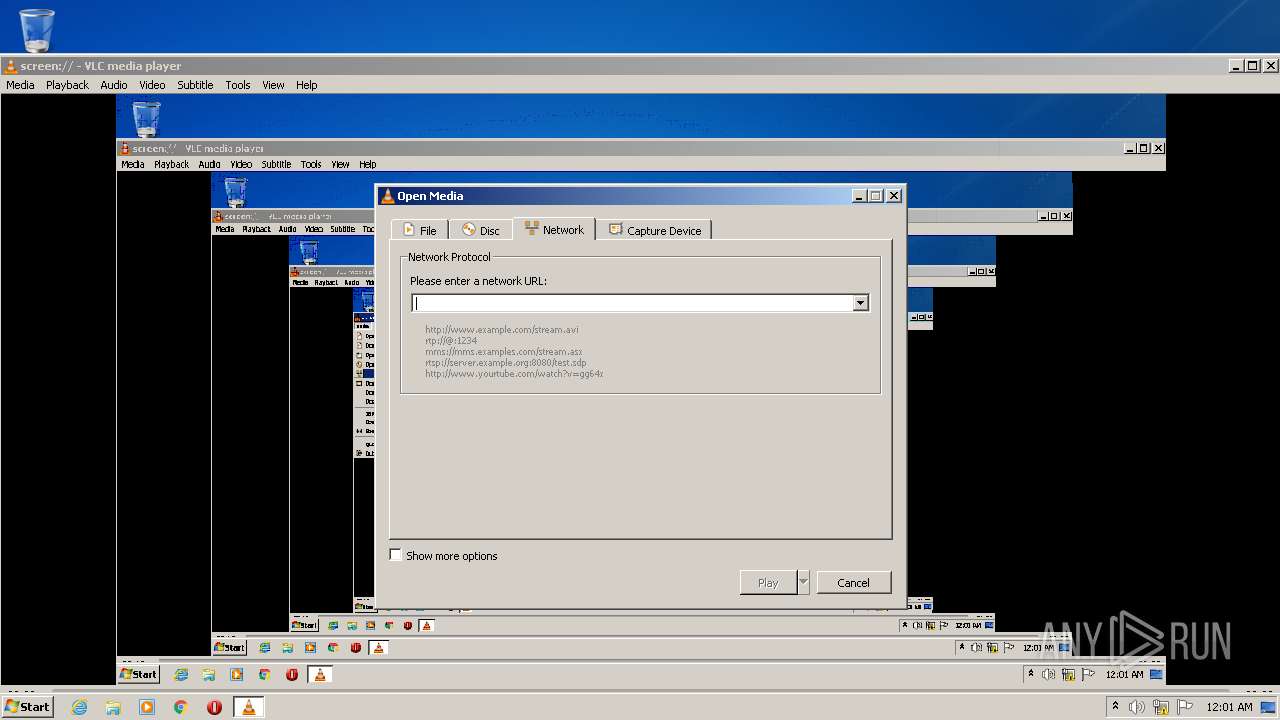1280x720 pixels.
Task: Show hidden system tray icons
Action: point(1115,707)
